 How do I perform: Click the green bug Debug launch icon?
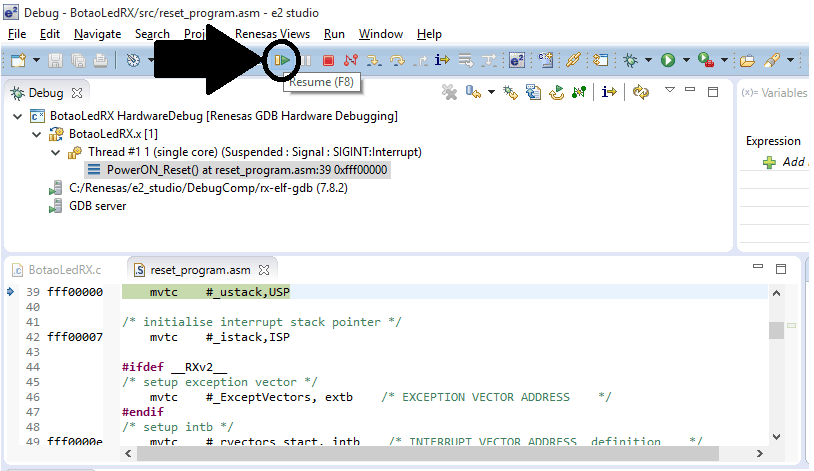click(x=630, y=60)
